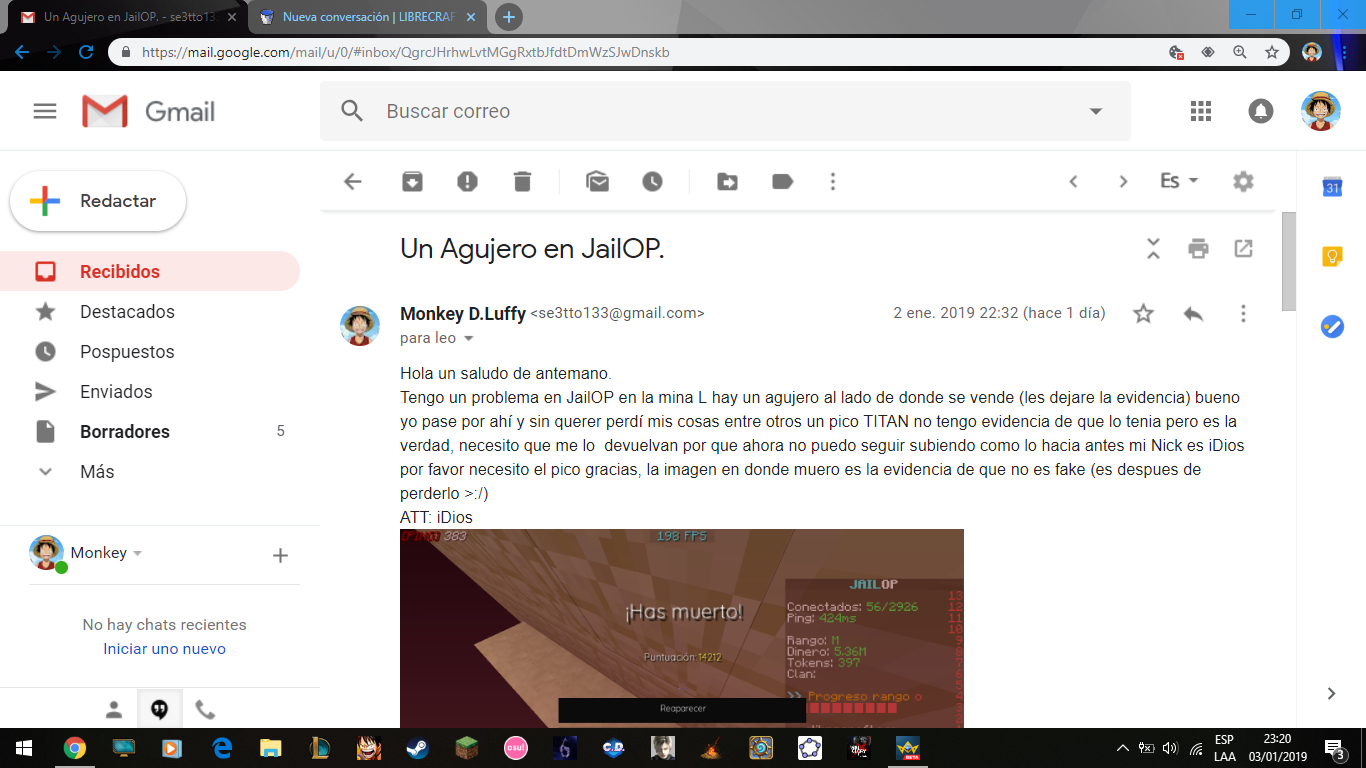Launch Minecraft from the taskbar
The height and width of the screenshot is (768, 1366).
click(466, 747)
